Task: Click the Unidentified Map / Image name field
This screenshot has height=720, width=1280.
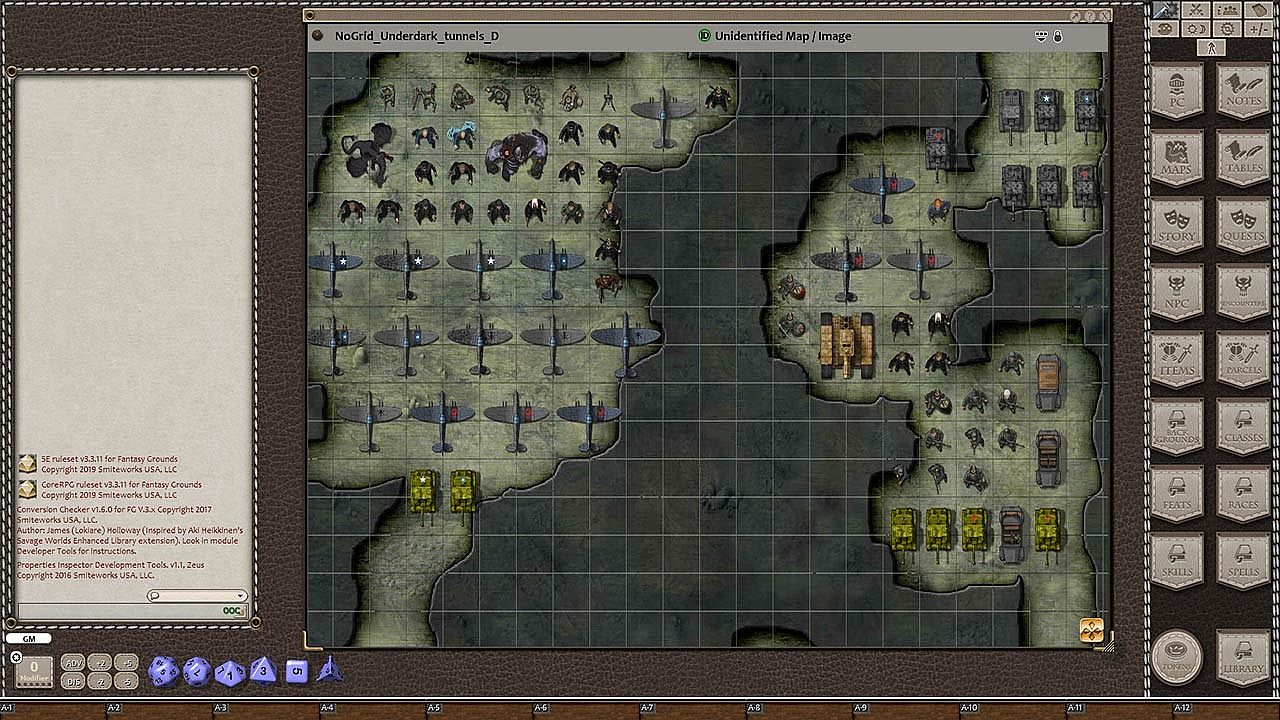Action: click(x=783, y=36)
